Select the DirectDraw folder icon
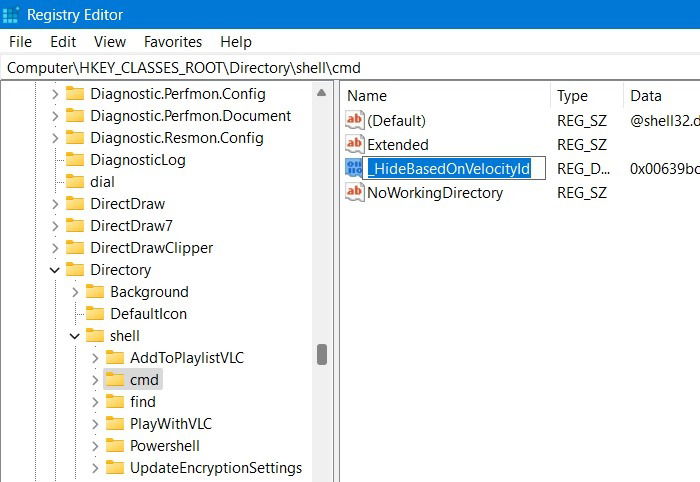Viewport: 700px width, 482px height. coord(75,204)
